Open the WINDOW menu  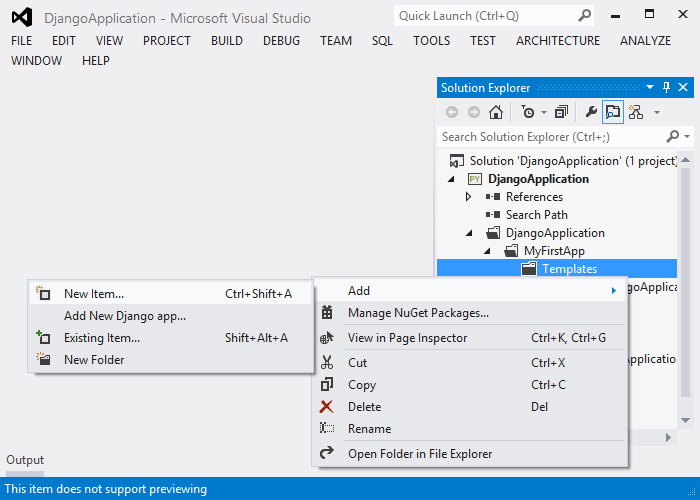[x=36, y=60]
